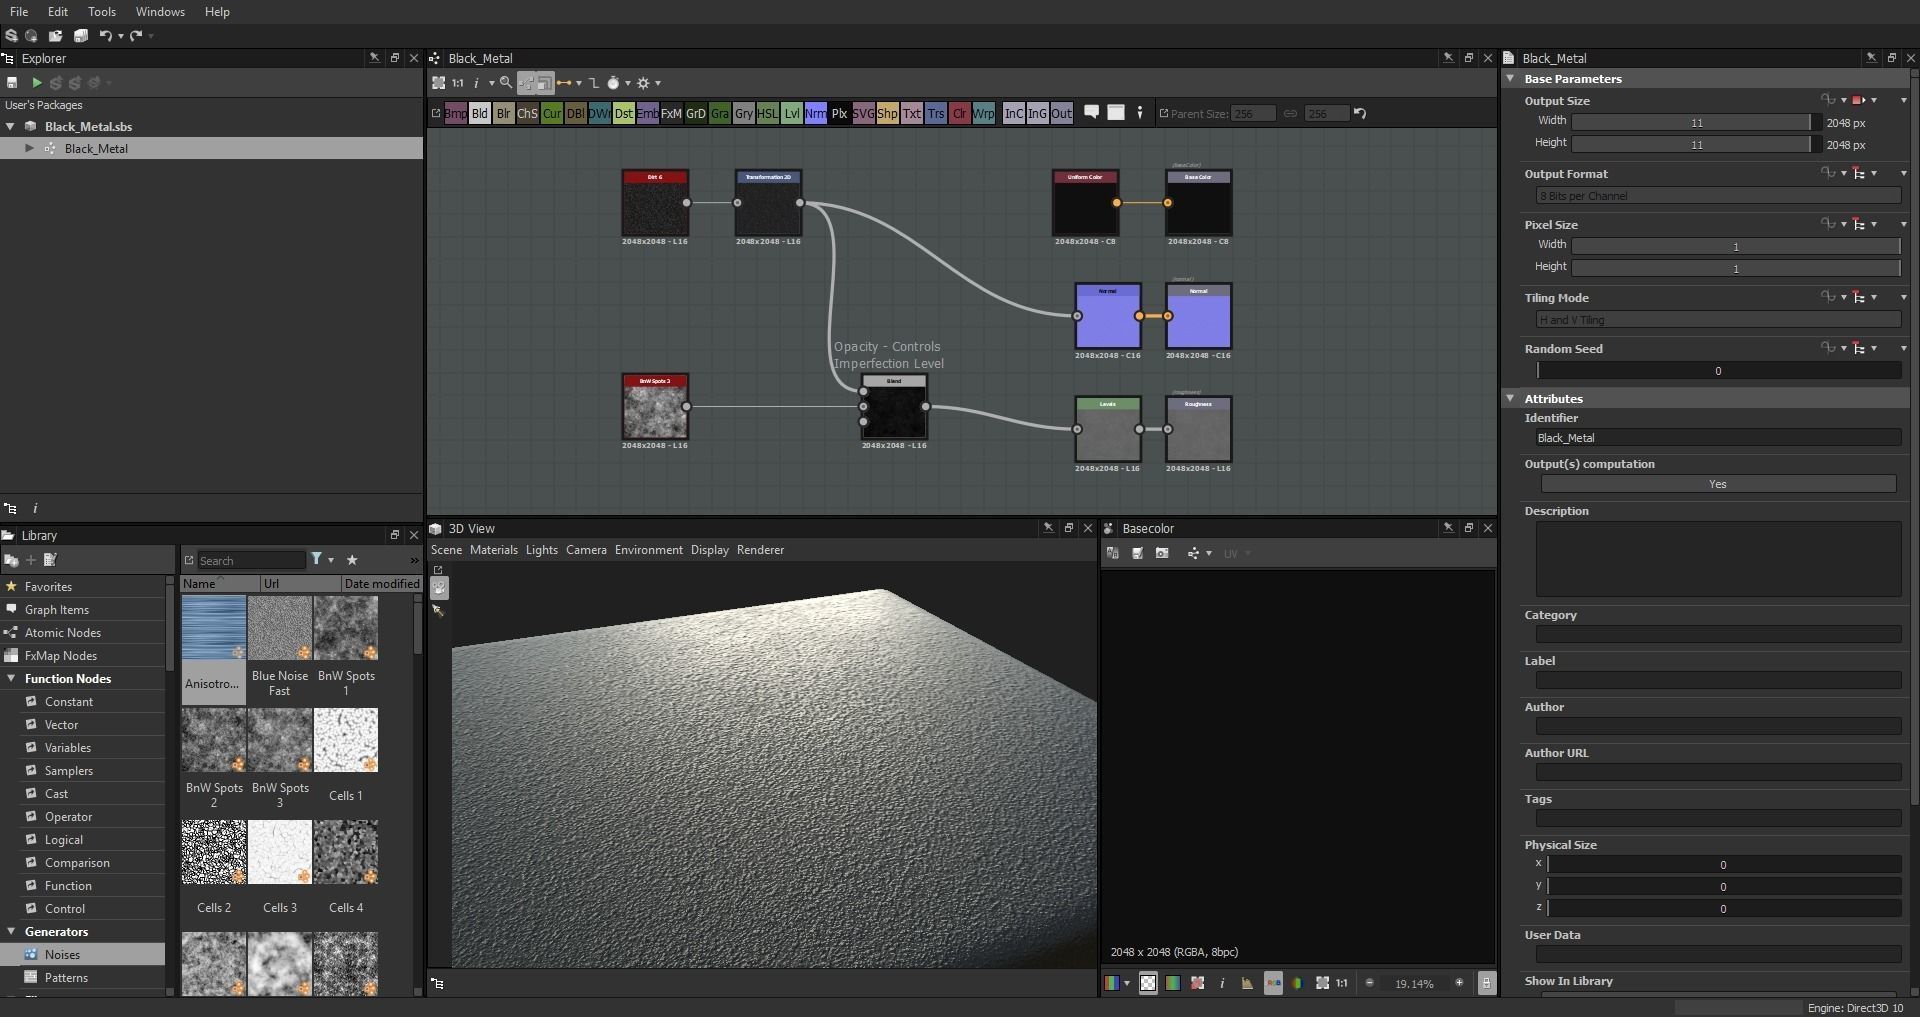The height and width of the screenshot is (1017, 1920).
Task: Undo the last action
Action: pos(105,36)
